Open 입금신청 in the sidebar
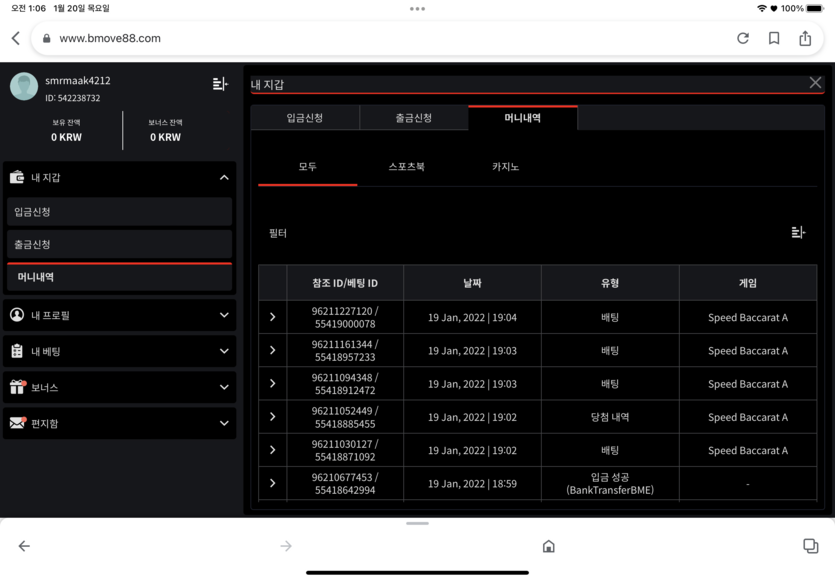835x580 pixels. [x=120, y=212]
